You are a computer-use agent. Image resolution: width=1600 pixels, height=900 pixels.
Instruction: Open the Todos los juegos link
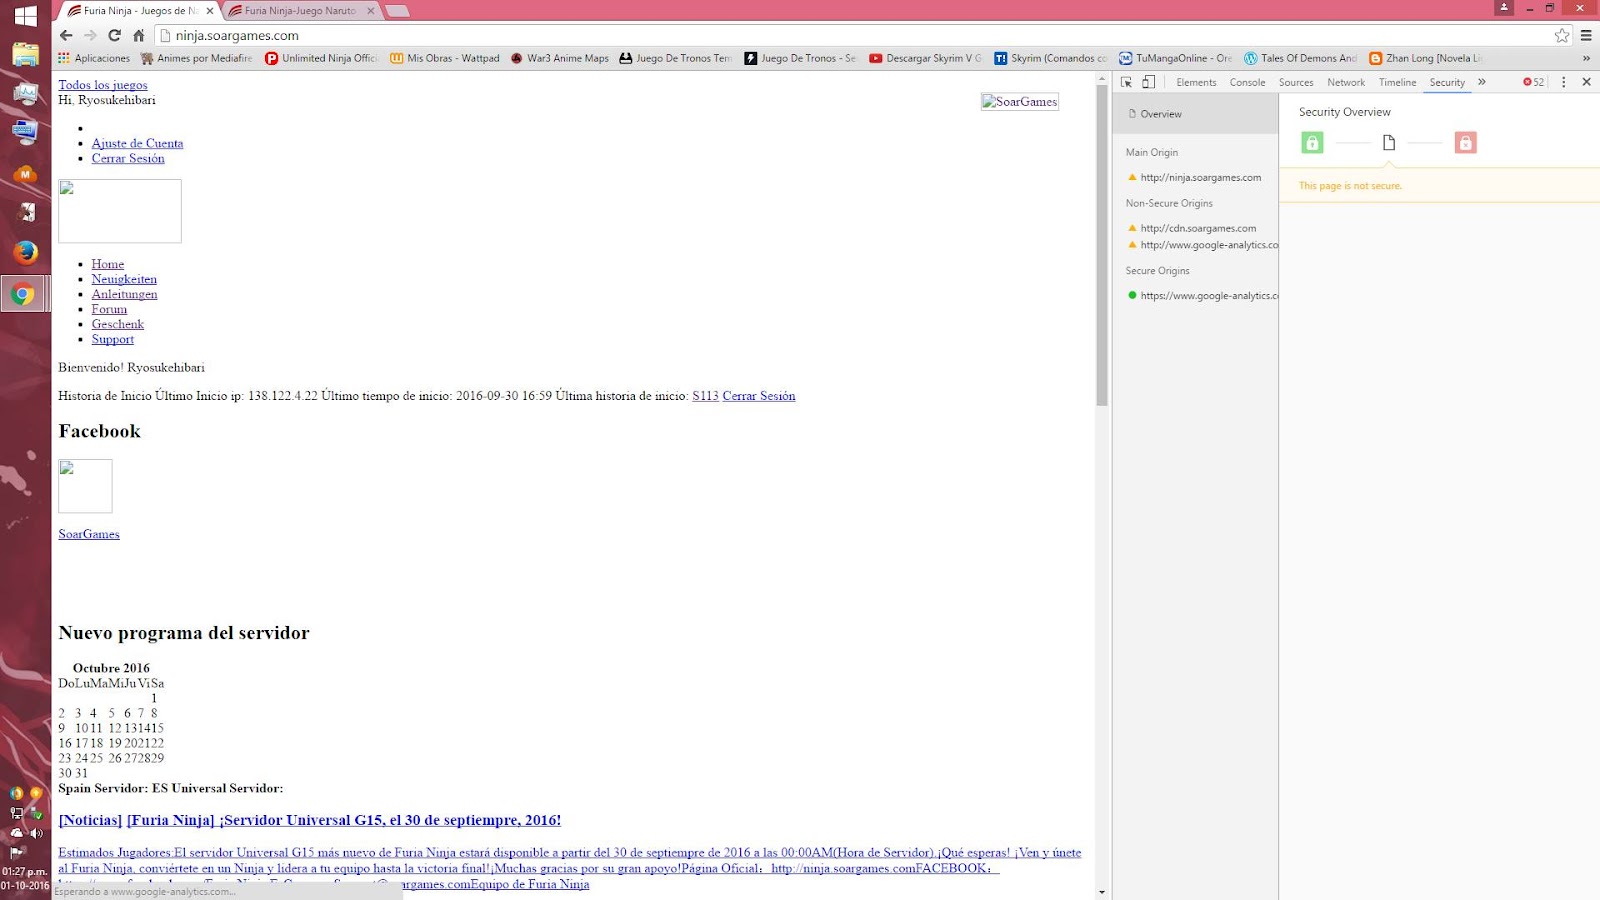(103, 85)
